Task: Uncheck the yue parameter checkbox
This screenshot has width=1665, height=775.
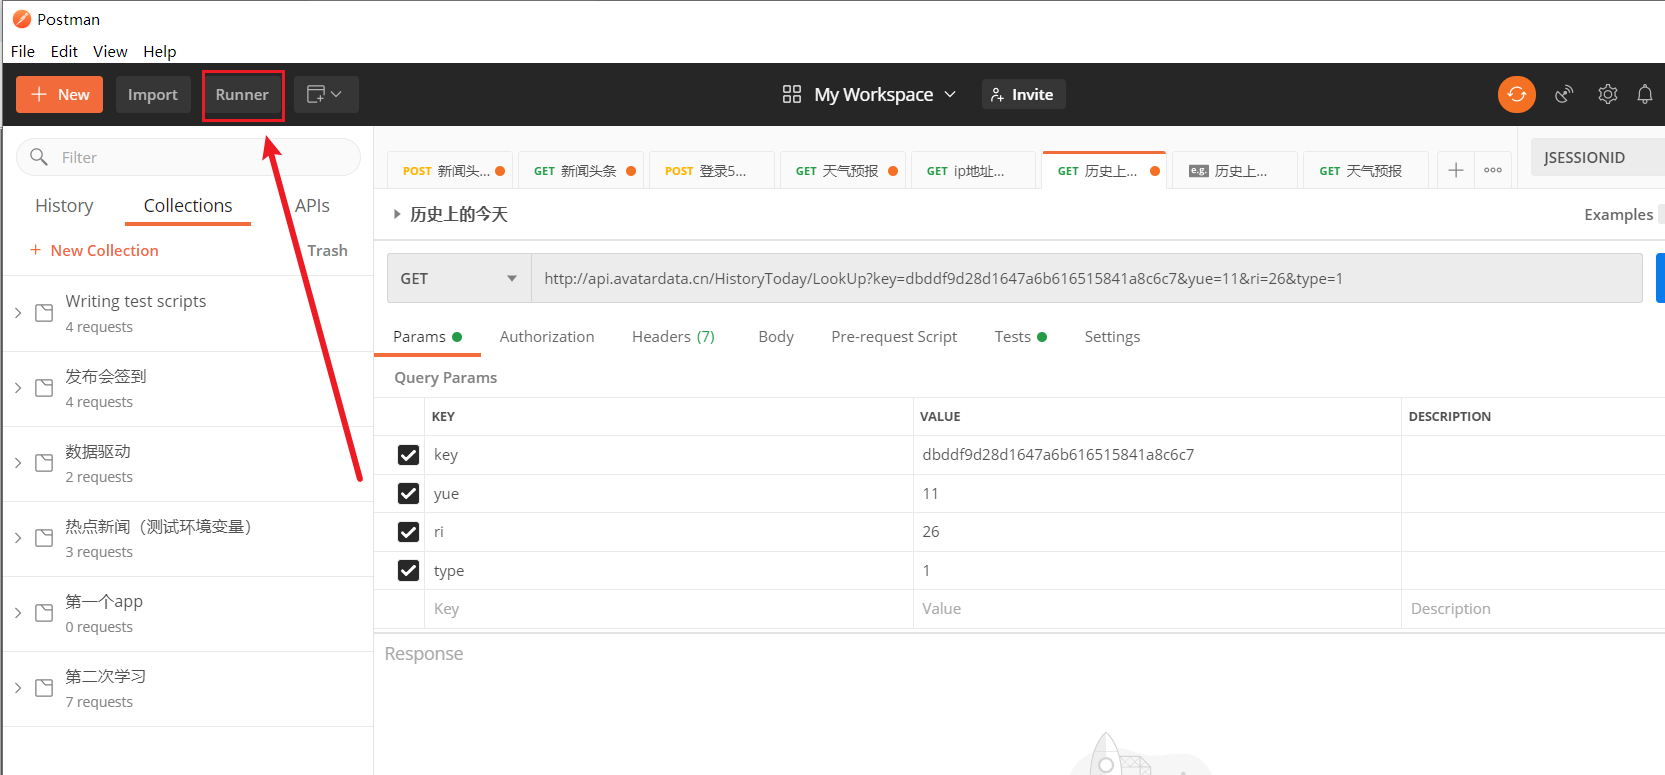Action: [408, 493]
